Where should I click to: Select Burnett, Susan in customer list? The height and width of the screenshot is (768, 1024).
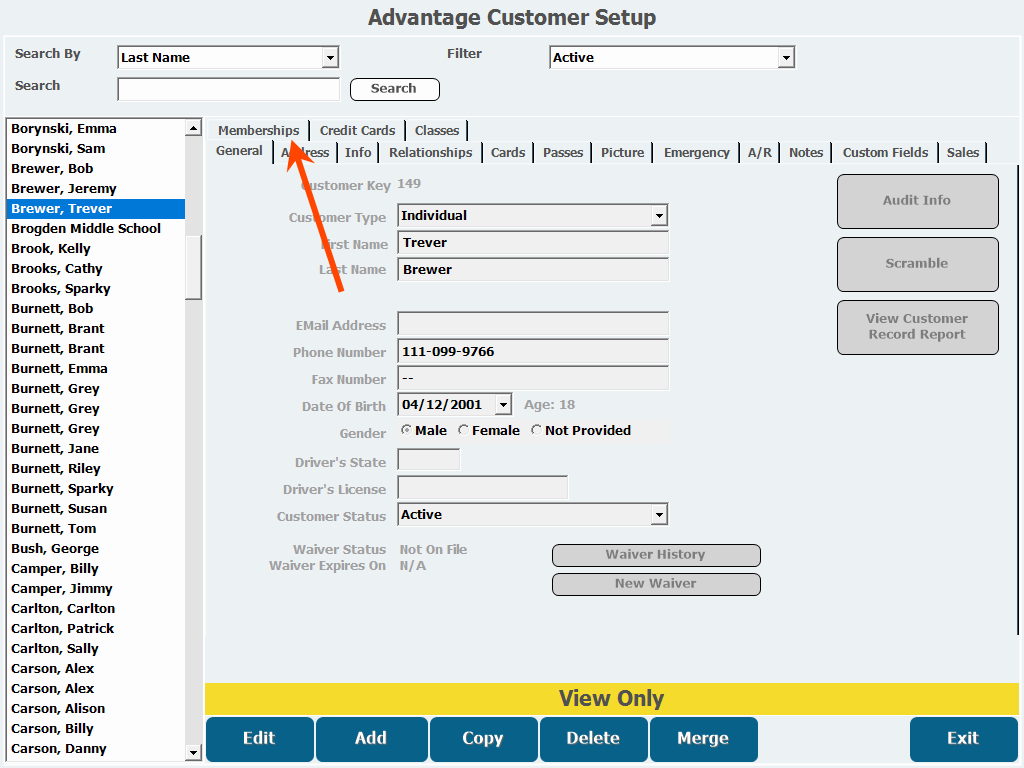point(96,509)
